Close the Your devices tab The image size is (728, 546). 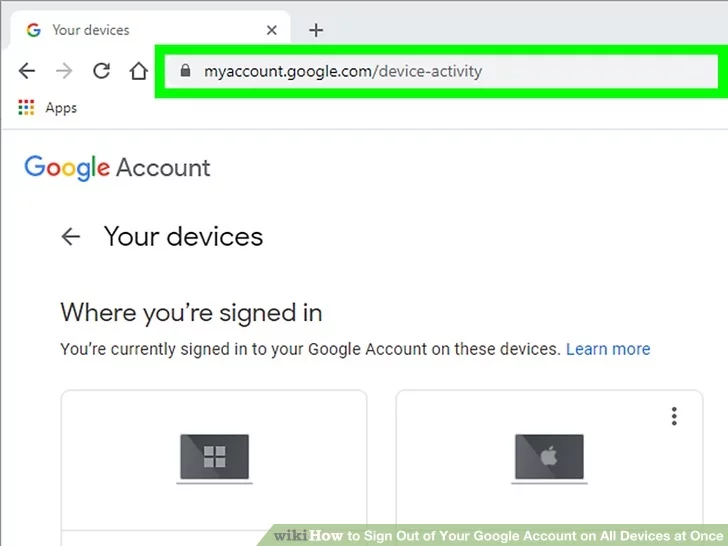tap(272, 31)
